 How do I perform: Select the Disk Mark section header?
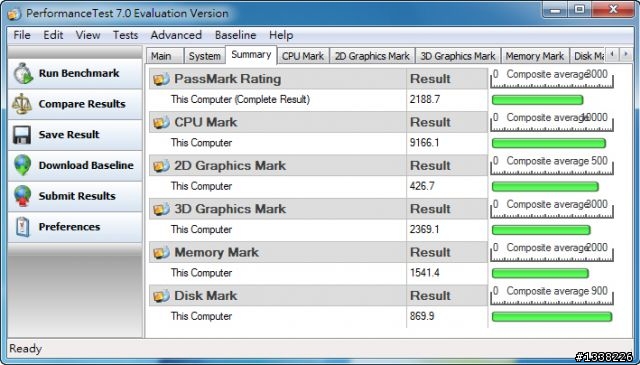tap(318, 296)
